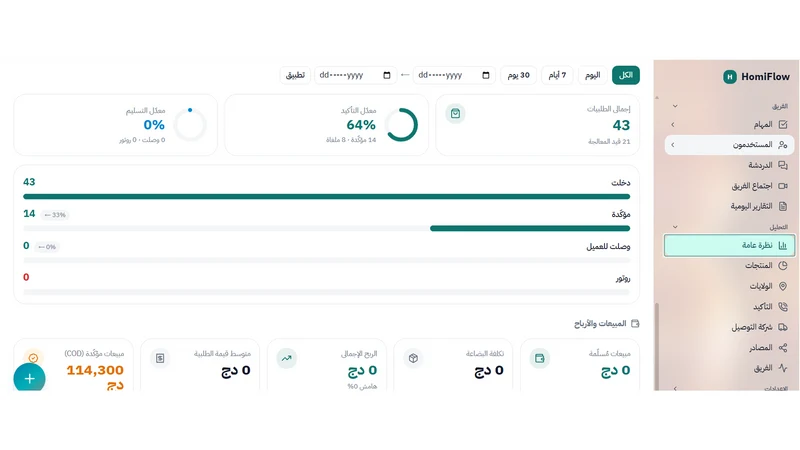Open المنتجات products menu item

pos(729,265)
